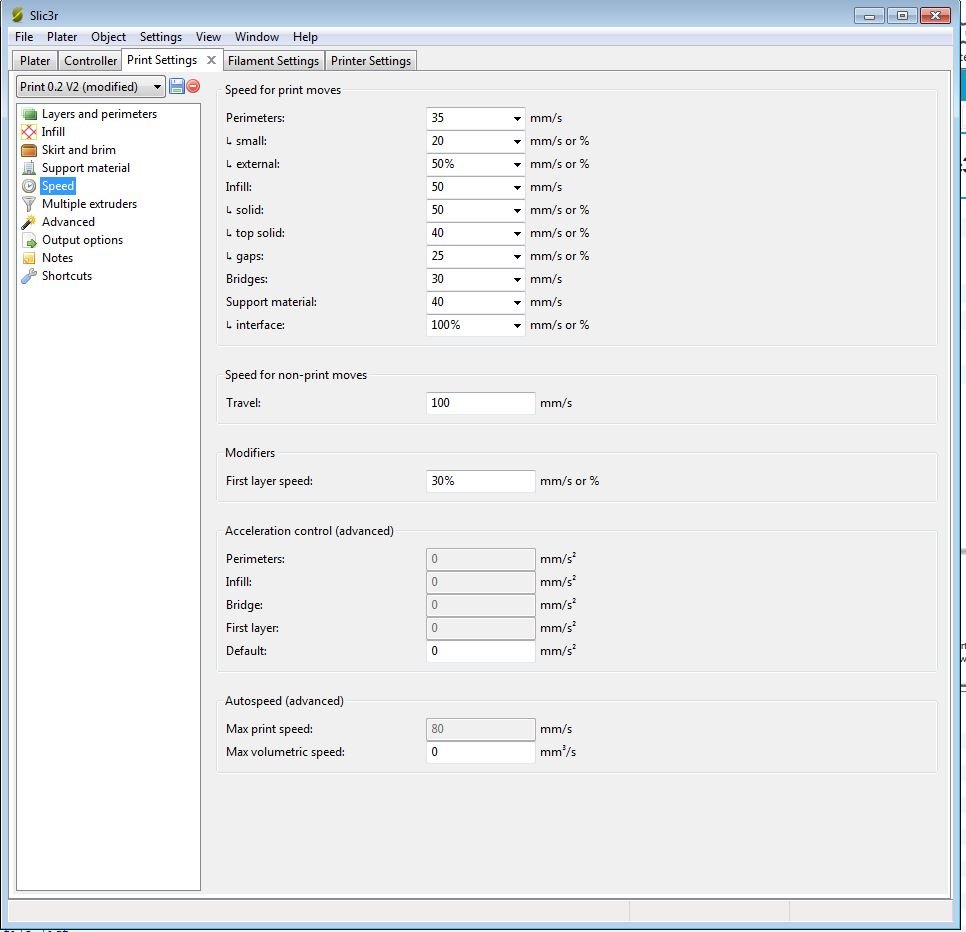Select Support material page
Image resolution: width=966 pixels, height=932 pixels.
86,168
